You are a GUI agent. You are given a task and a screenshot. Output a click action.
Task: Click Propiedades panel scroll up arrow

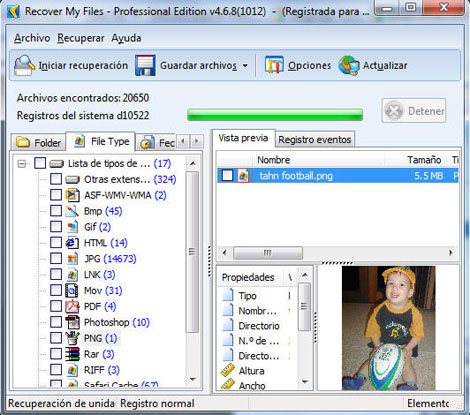point(305,275)
